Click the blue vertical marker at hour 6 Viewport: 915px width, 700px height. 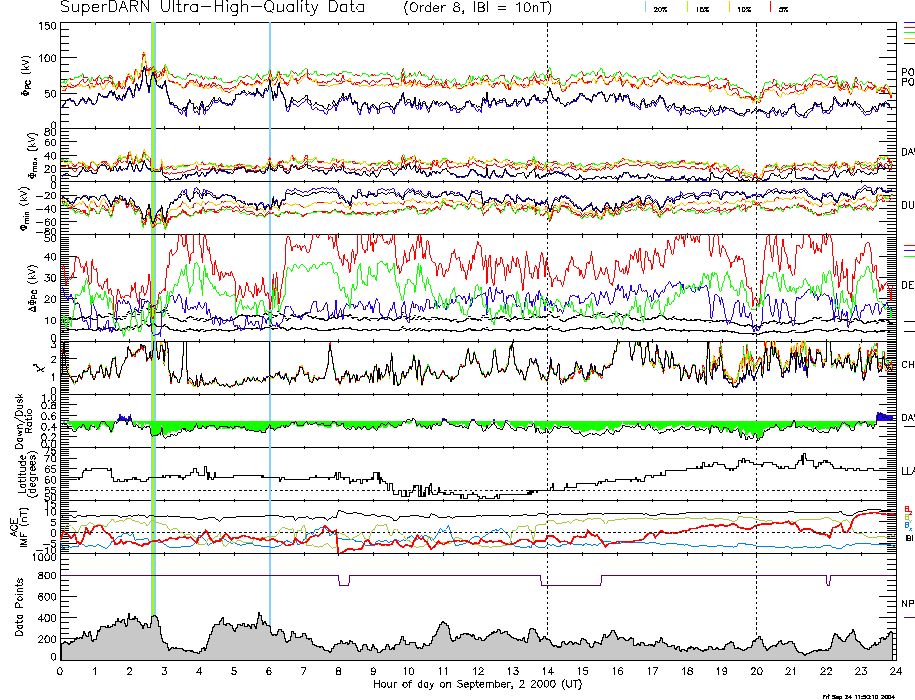click(270, 300)
